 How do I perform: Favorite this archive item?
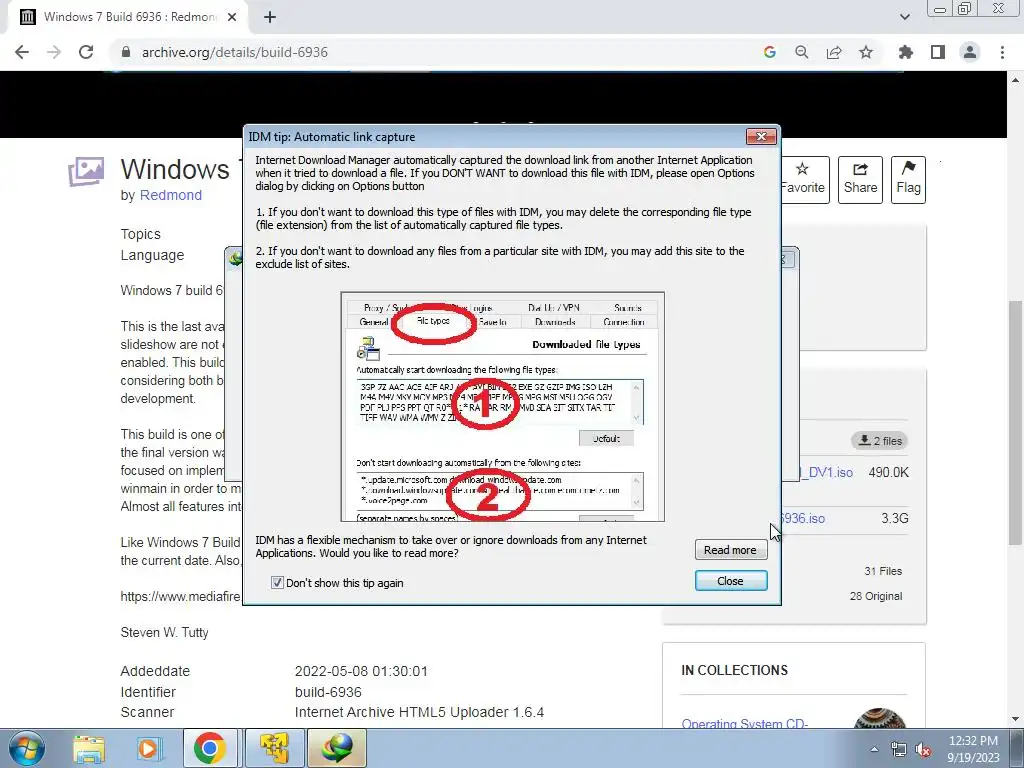coord(803,180)
